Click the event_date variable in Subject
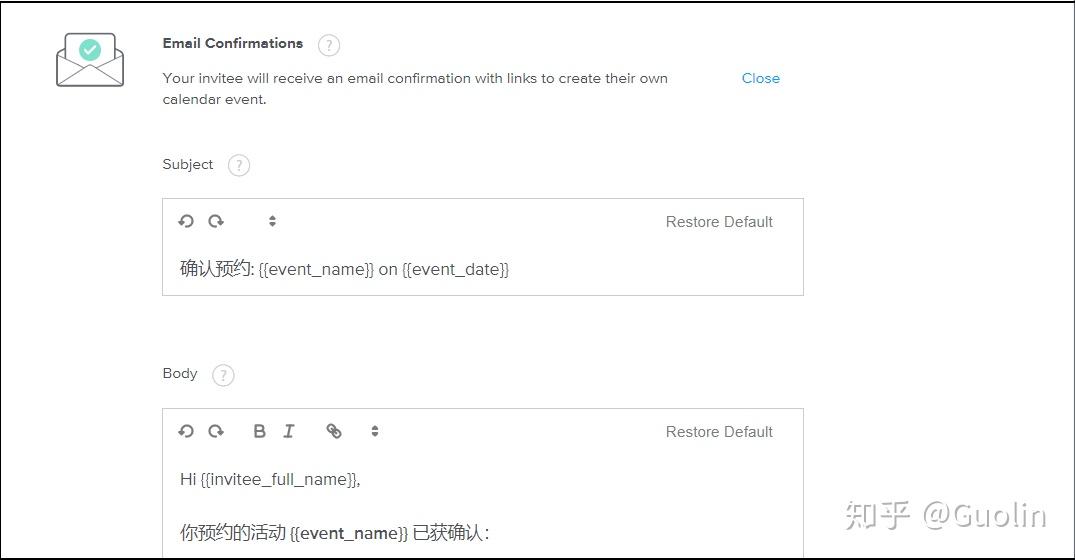 tap(455, 269)
